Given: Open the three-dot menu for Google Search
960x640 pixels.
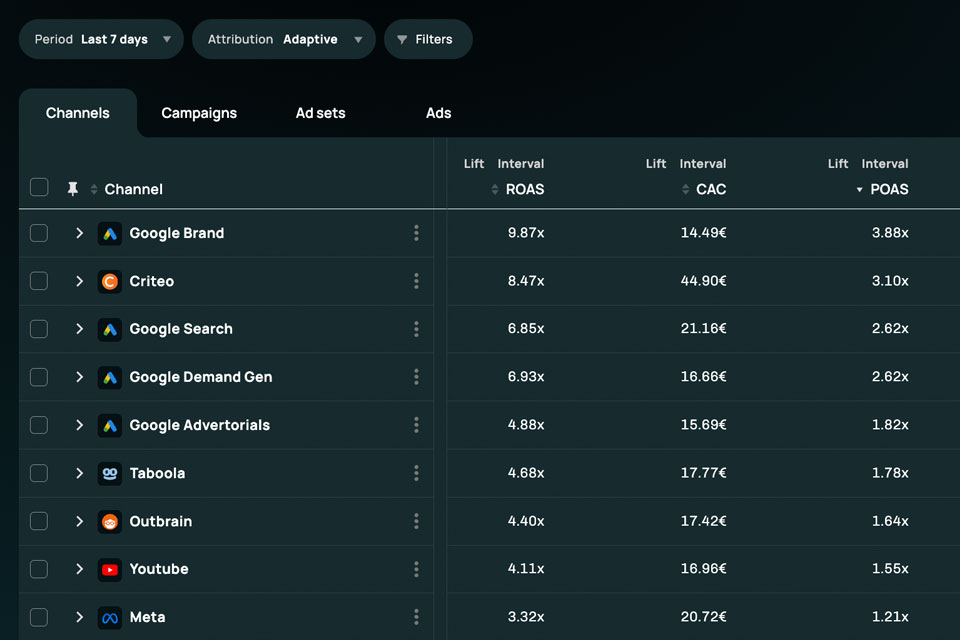Looking at the screenshot, I should [x=416, y=329].
